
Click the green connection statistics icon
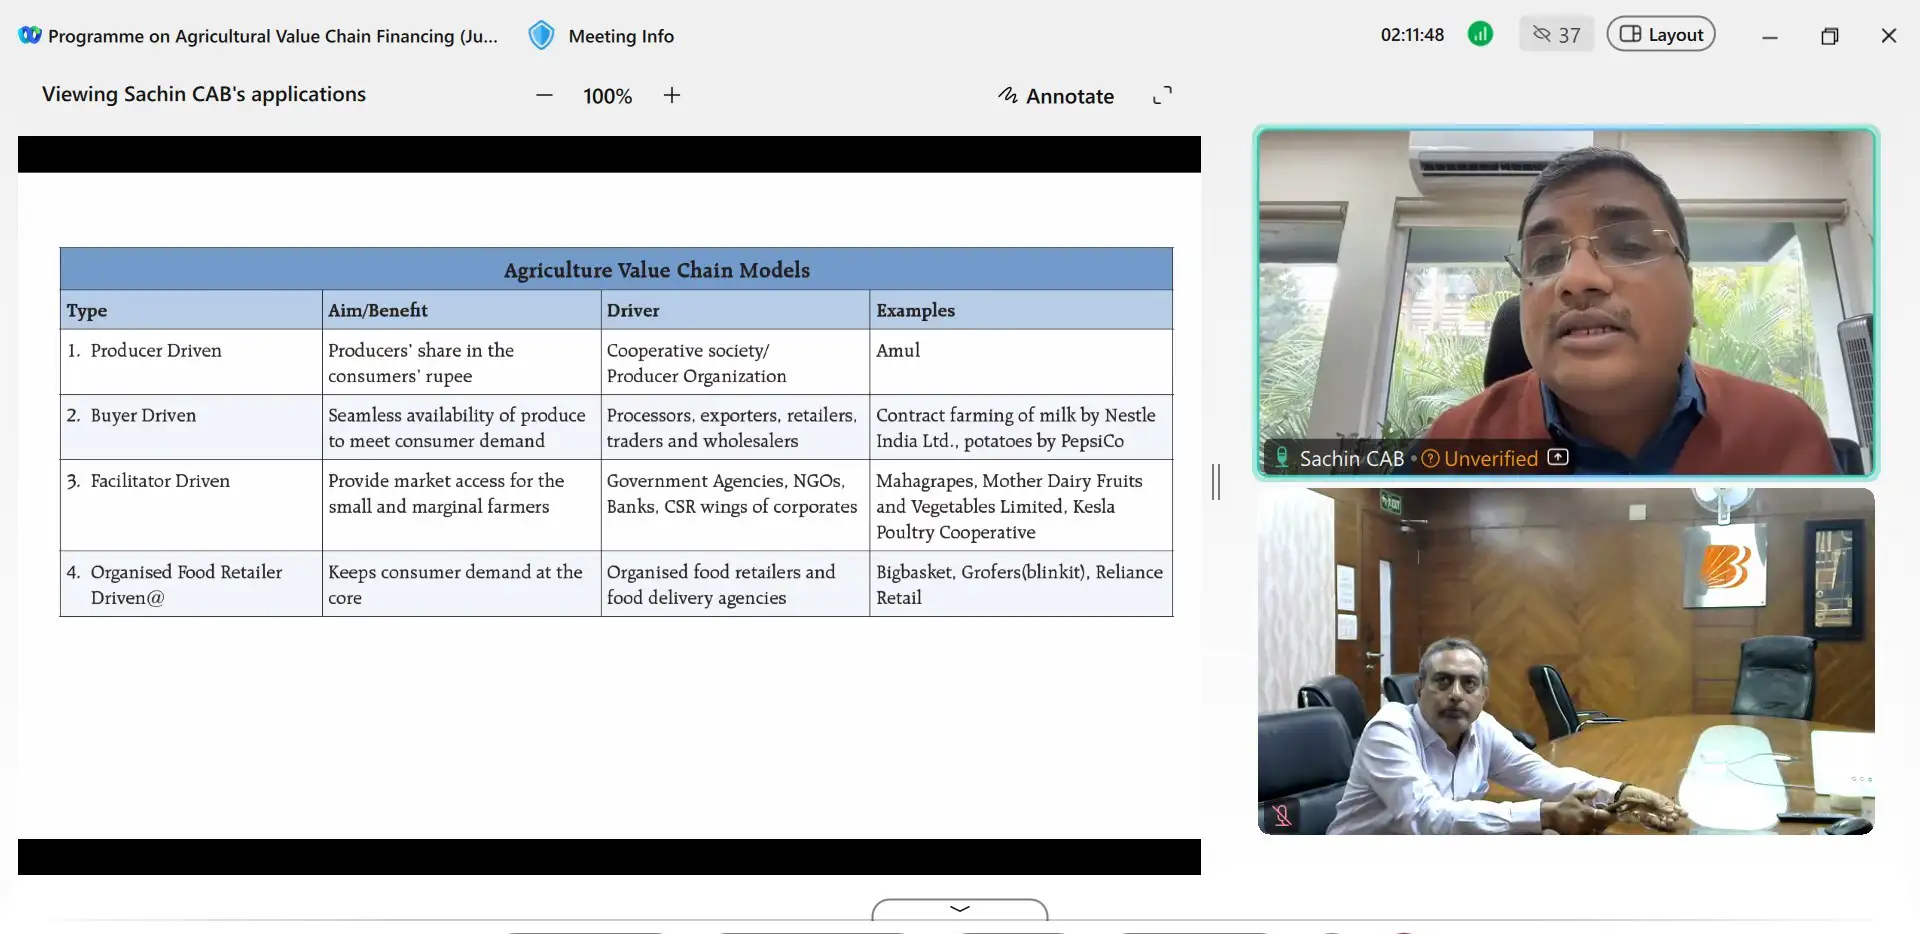pos(1480,34)
